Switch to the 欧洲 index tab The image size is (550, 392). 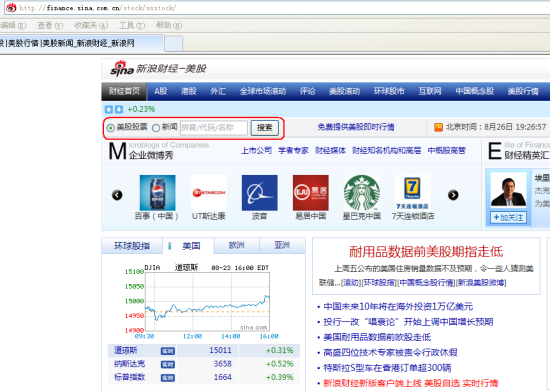[237, 245]
